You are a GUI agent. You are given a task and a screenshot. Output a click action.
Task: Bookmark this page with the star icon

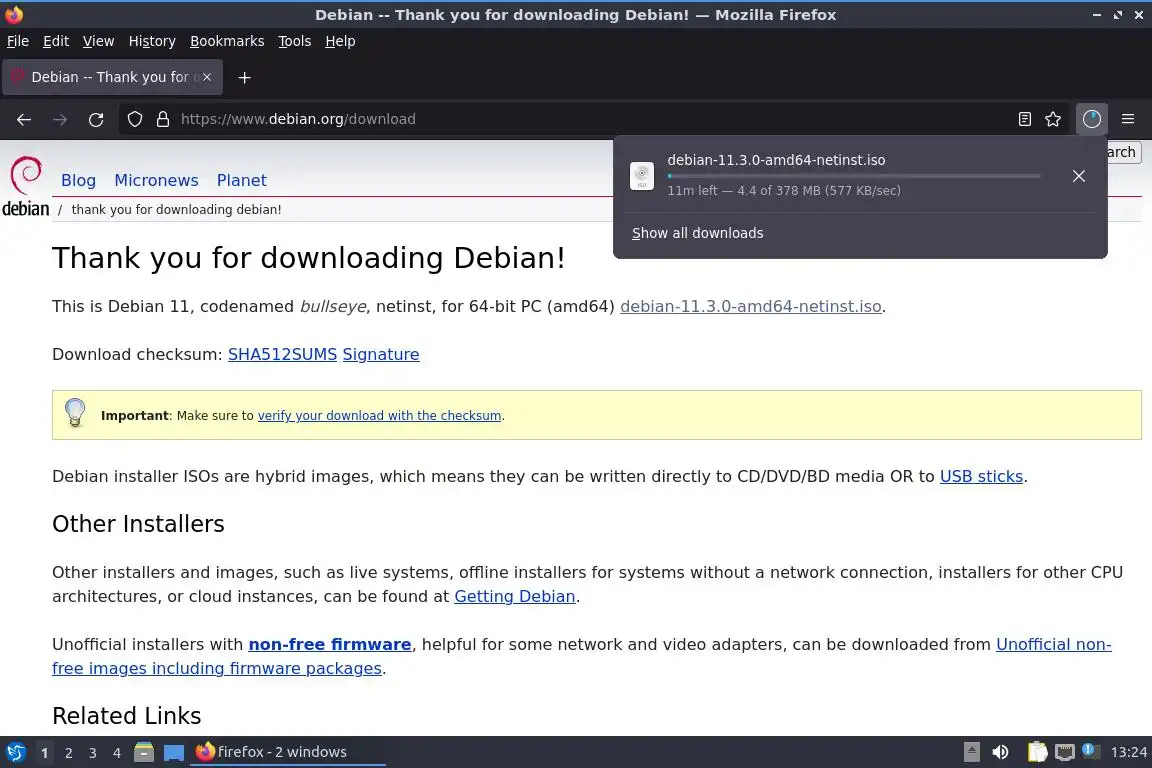coord(1053,119)
